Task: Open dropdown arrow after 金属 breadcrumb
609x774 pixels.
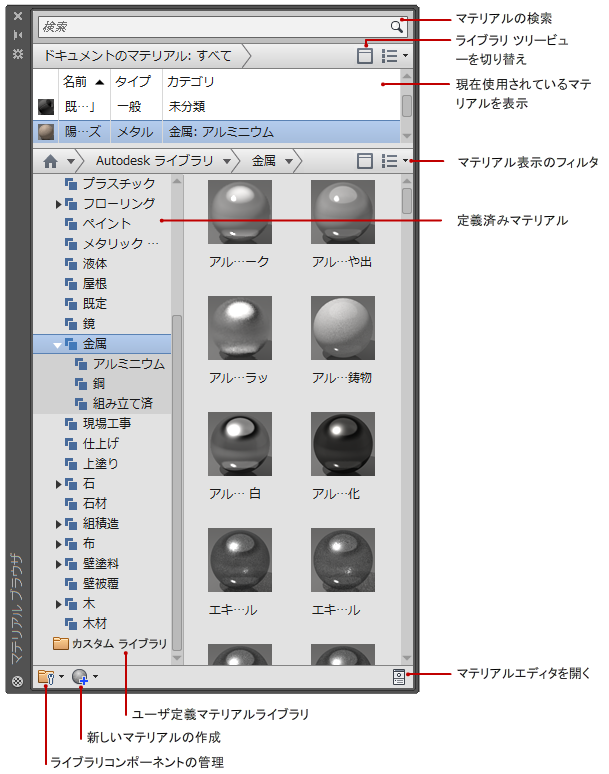Action: pos(289,161)
